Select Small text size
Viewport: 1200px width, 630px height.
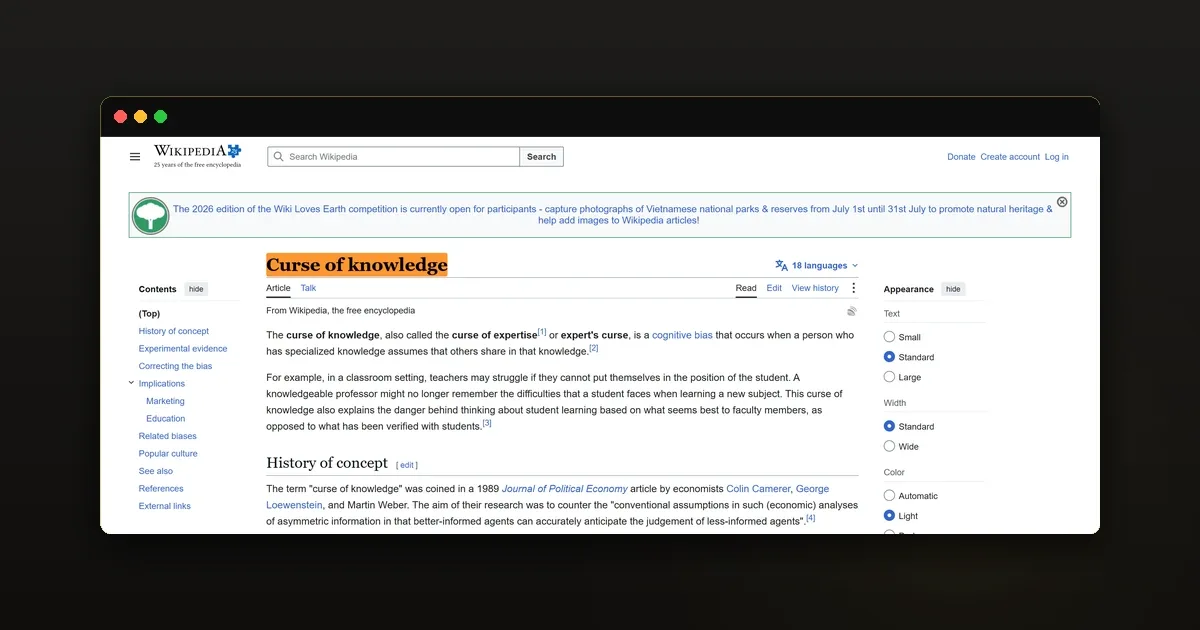click(x=889, y=337)
